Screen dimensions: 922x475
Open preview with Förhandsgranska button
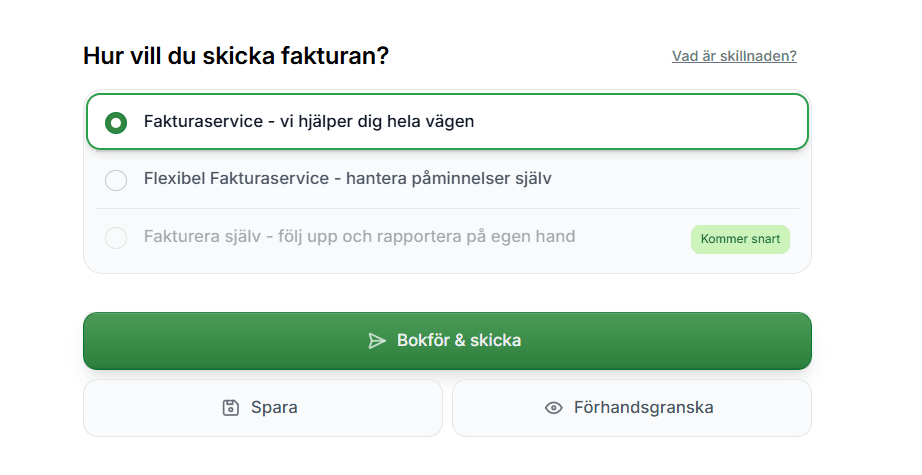click(x=631, y=408)
